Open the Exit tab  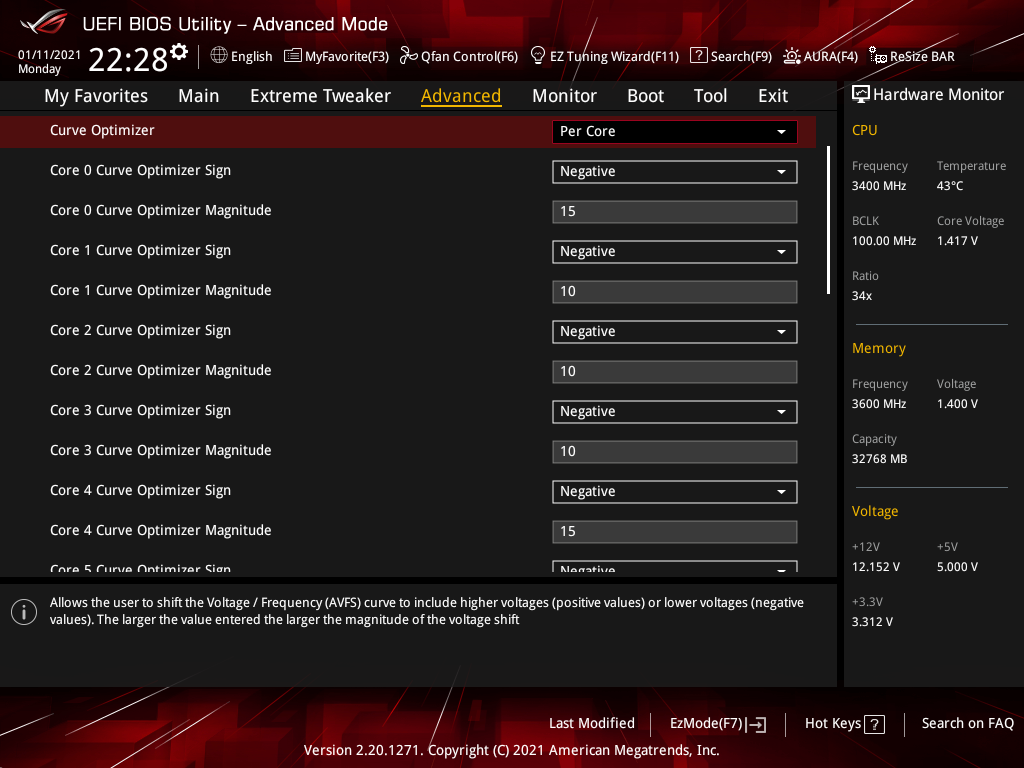pos(773,96)
